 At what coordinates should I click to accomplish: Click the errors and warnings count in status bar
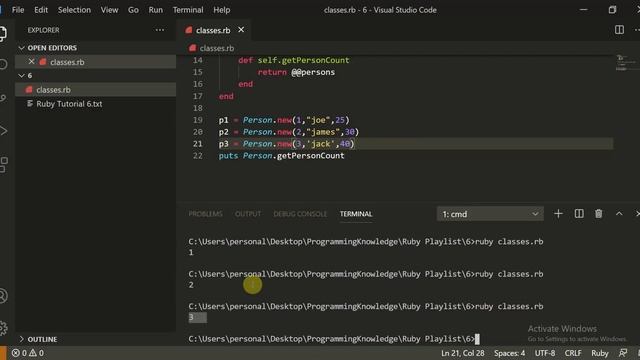pos(28,353)
